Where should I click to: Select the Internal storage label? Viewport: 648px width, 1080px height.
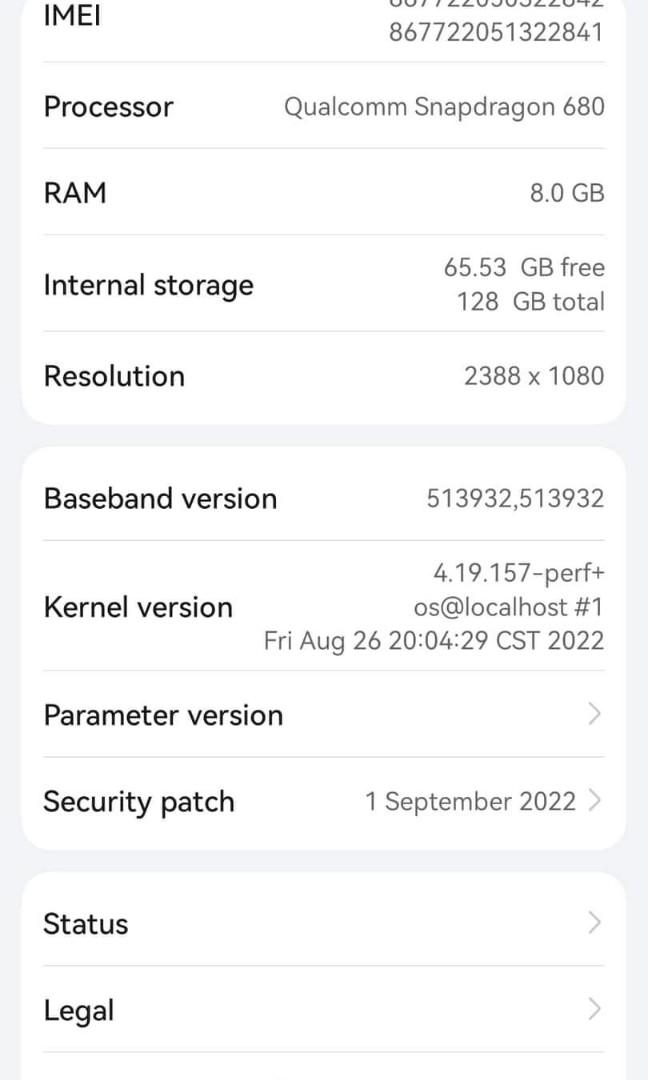pyautogui.click(x=148, y=285)
